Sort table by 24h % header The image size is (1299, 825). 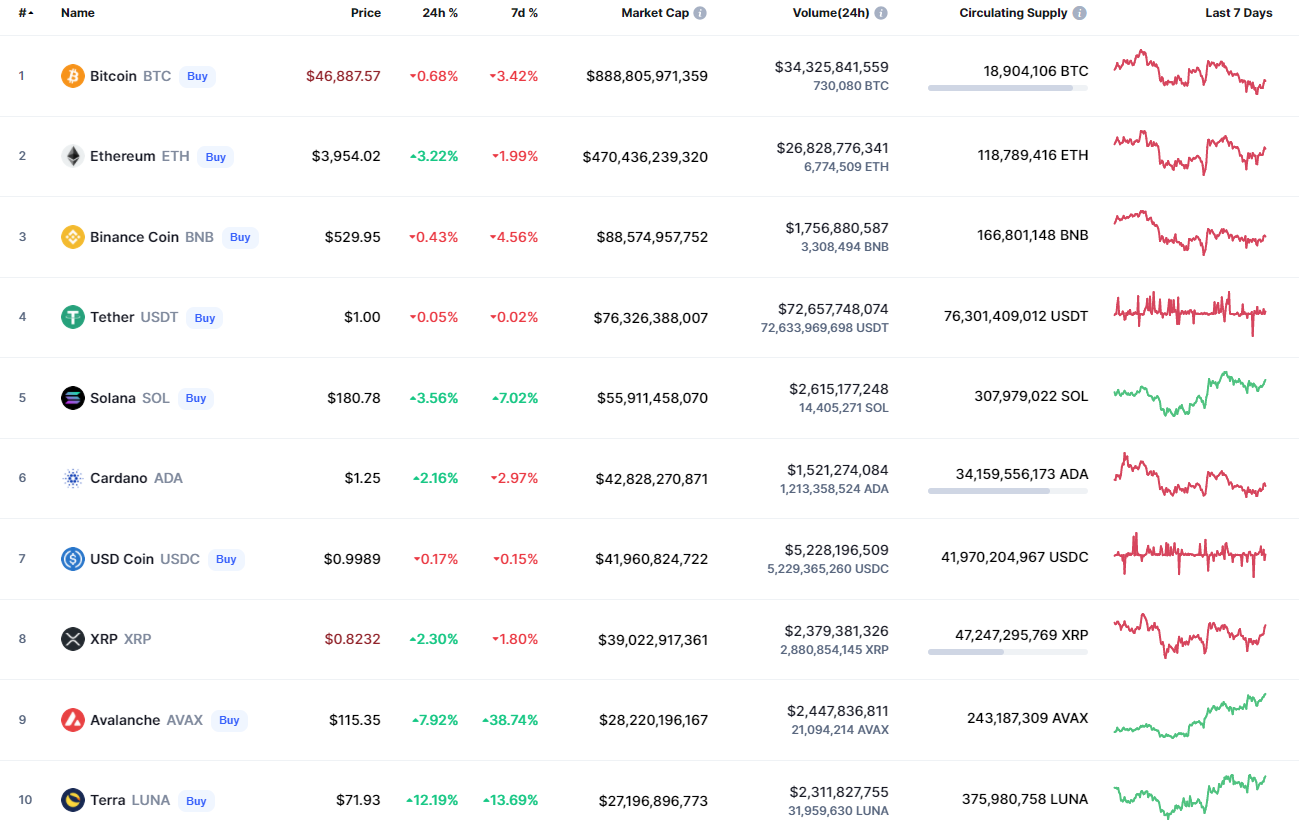(x=440, y=13)
